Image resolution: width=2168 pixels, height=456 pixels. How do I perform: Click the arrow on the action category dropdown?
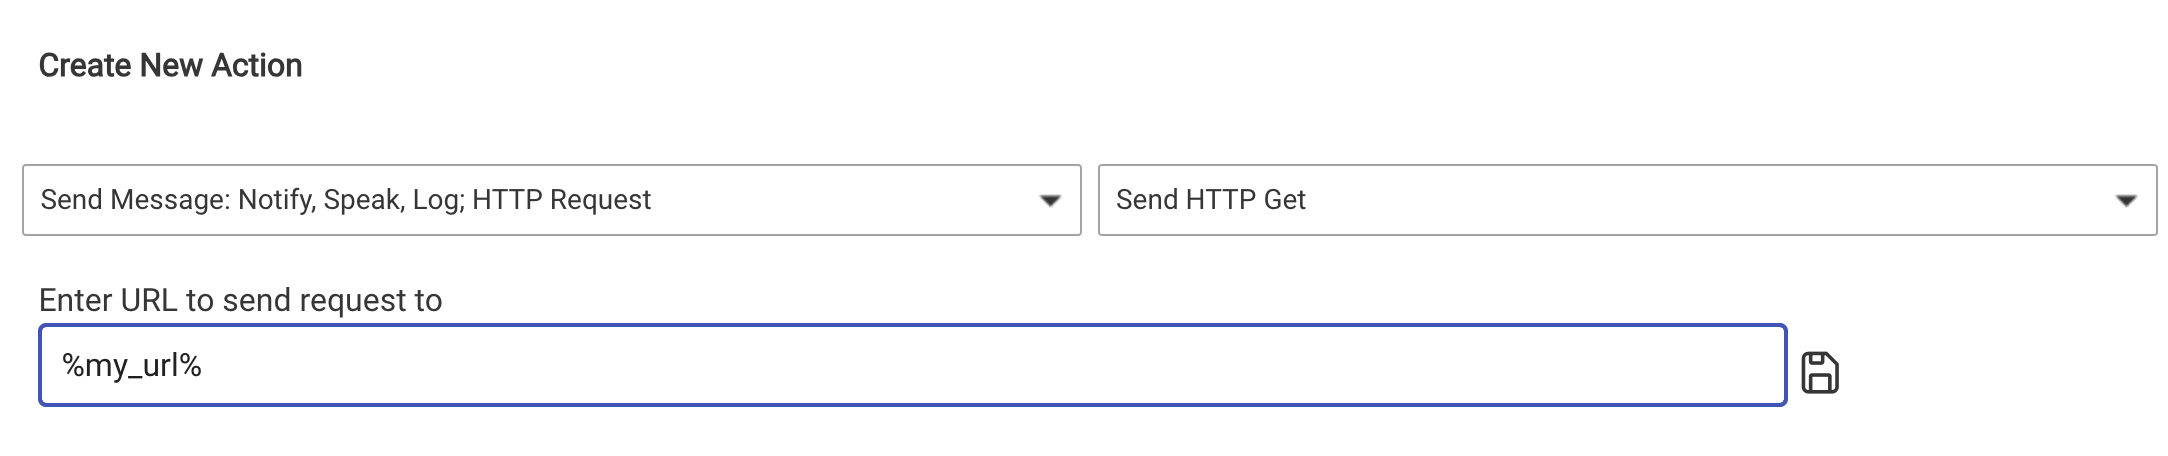(1049, 201)
